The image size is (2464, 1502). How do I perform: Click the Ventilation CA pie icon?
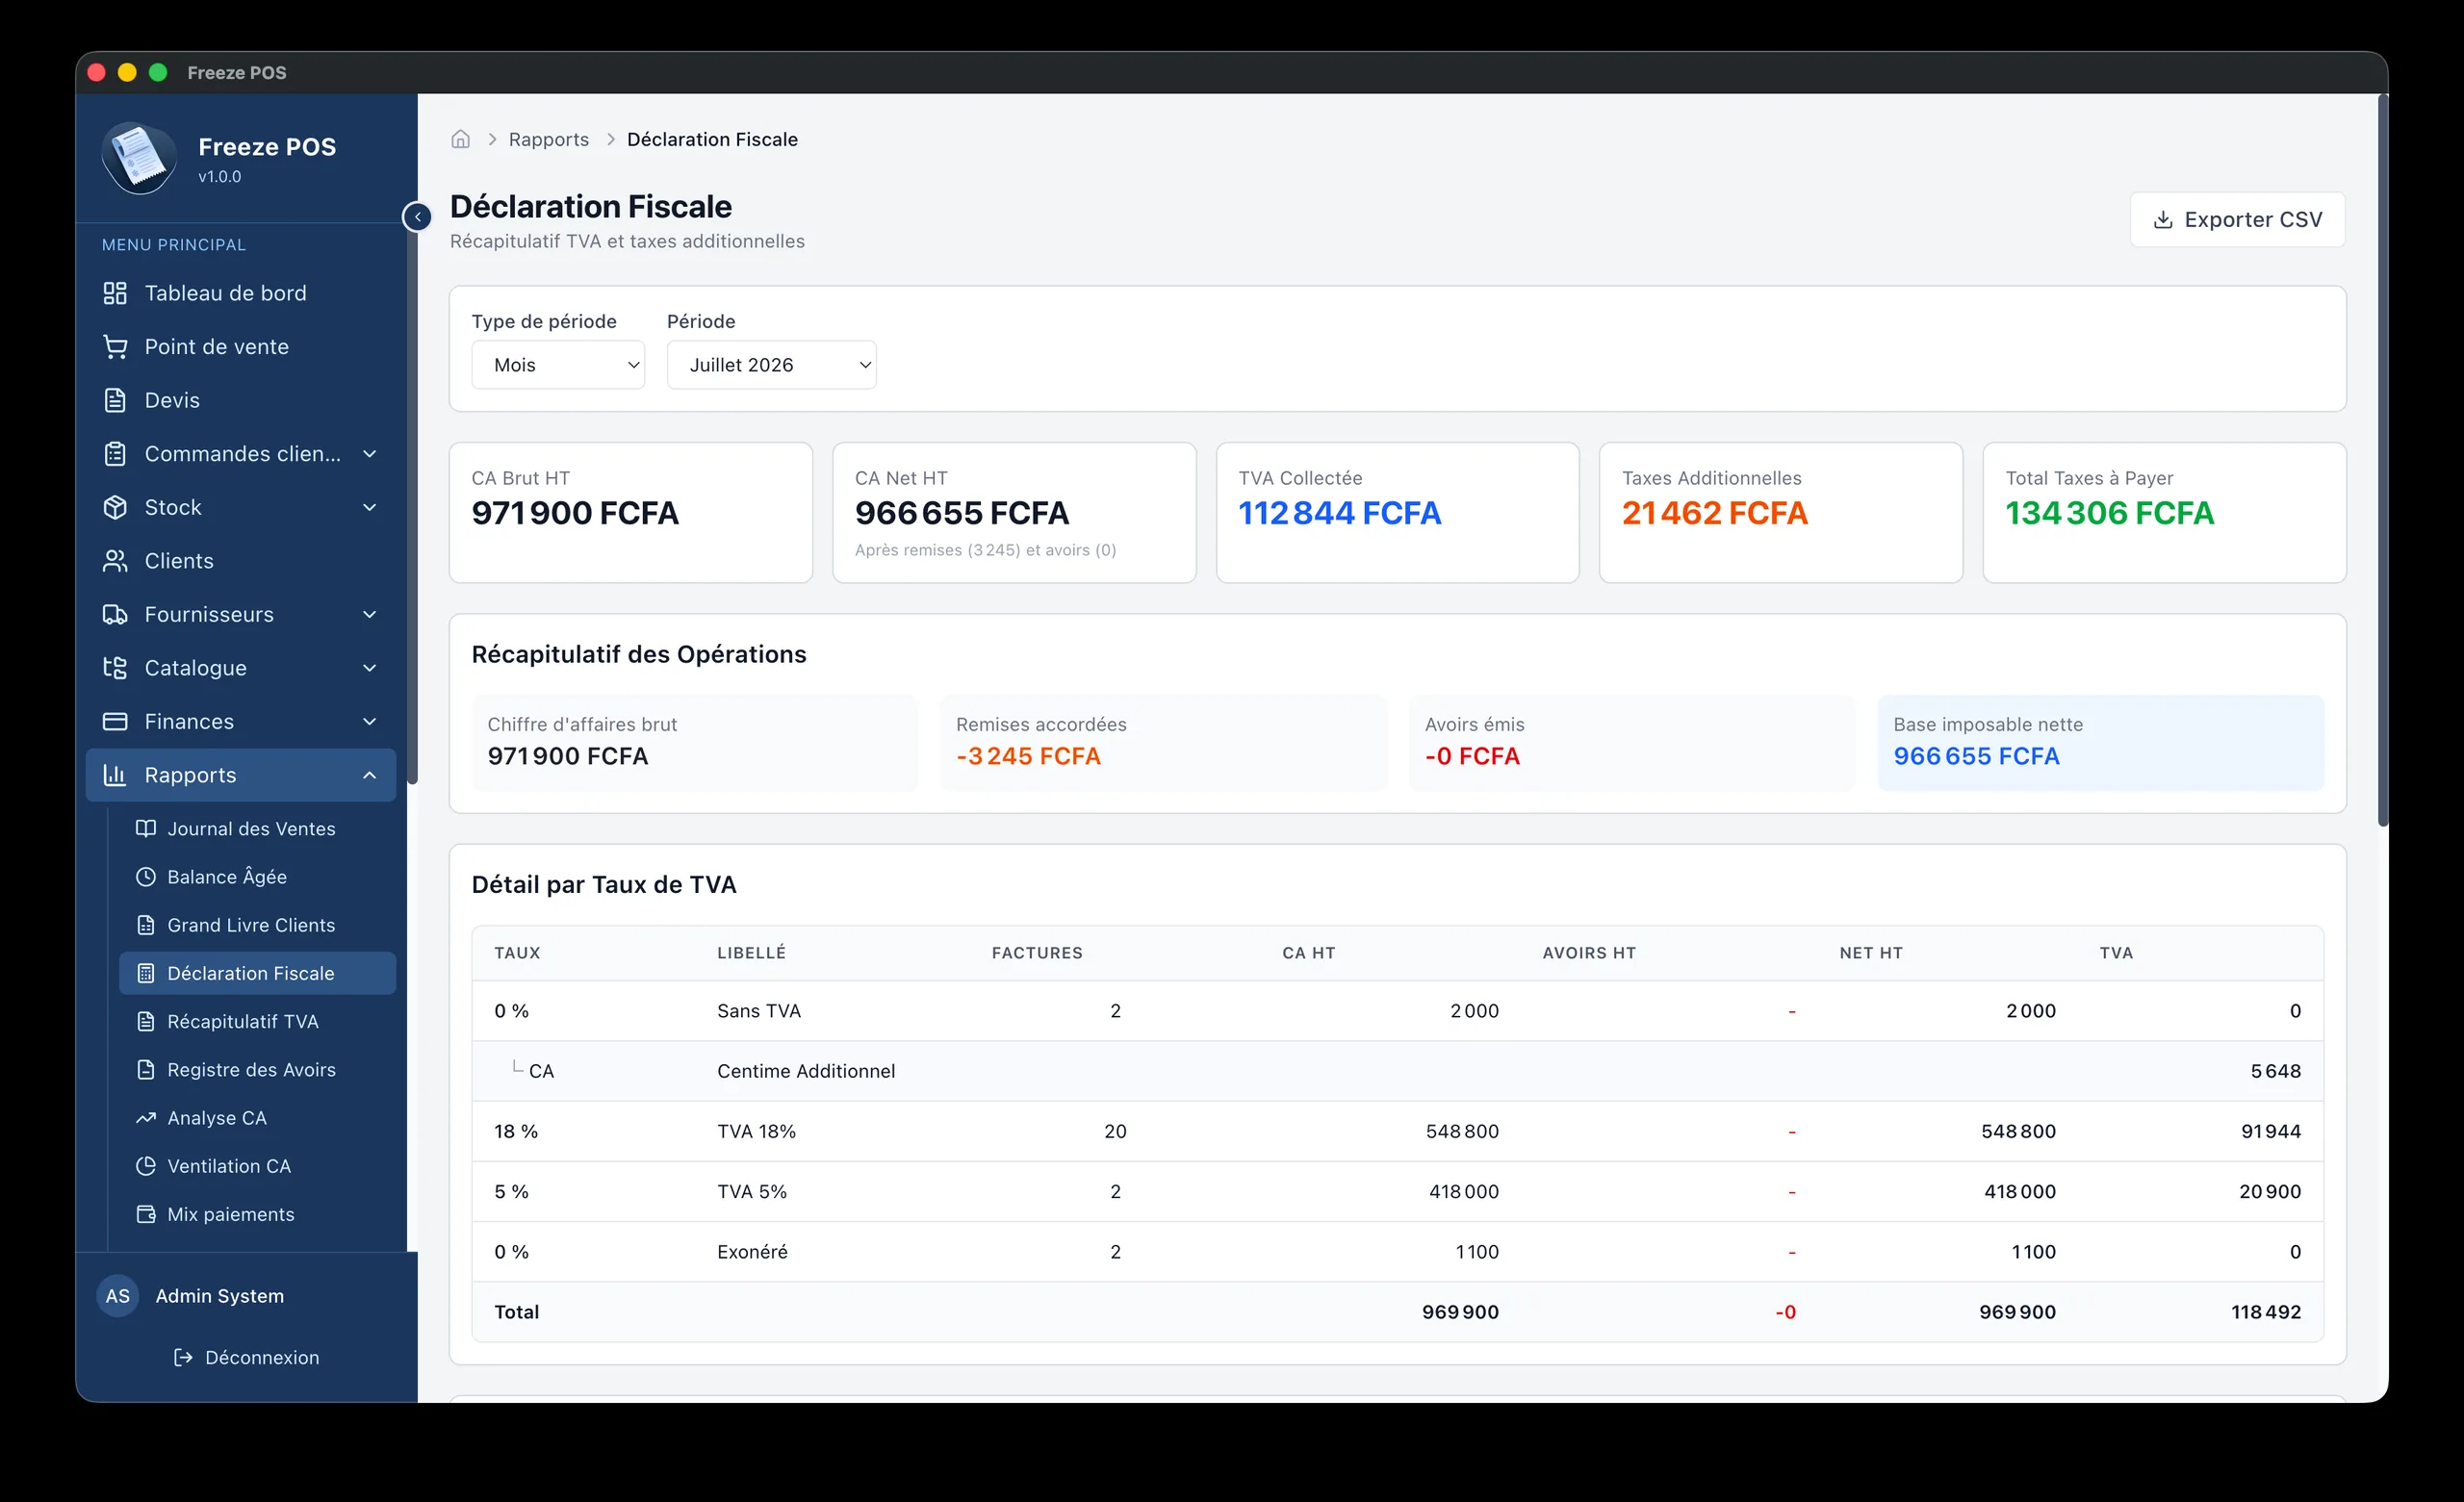(x=146, y=1165)
